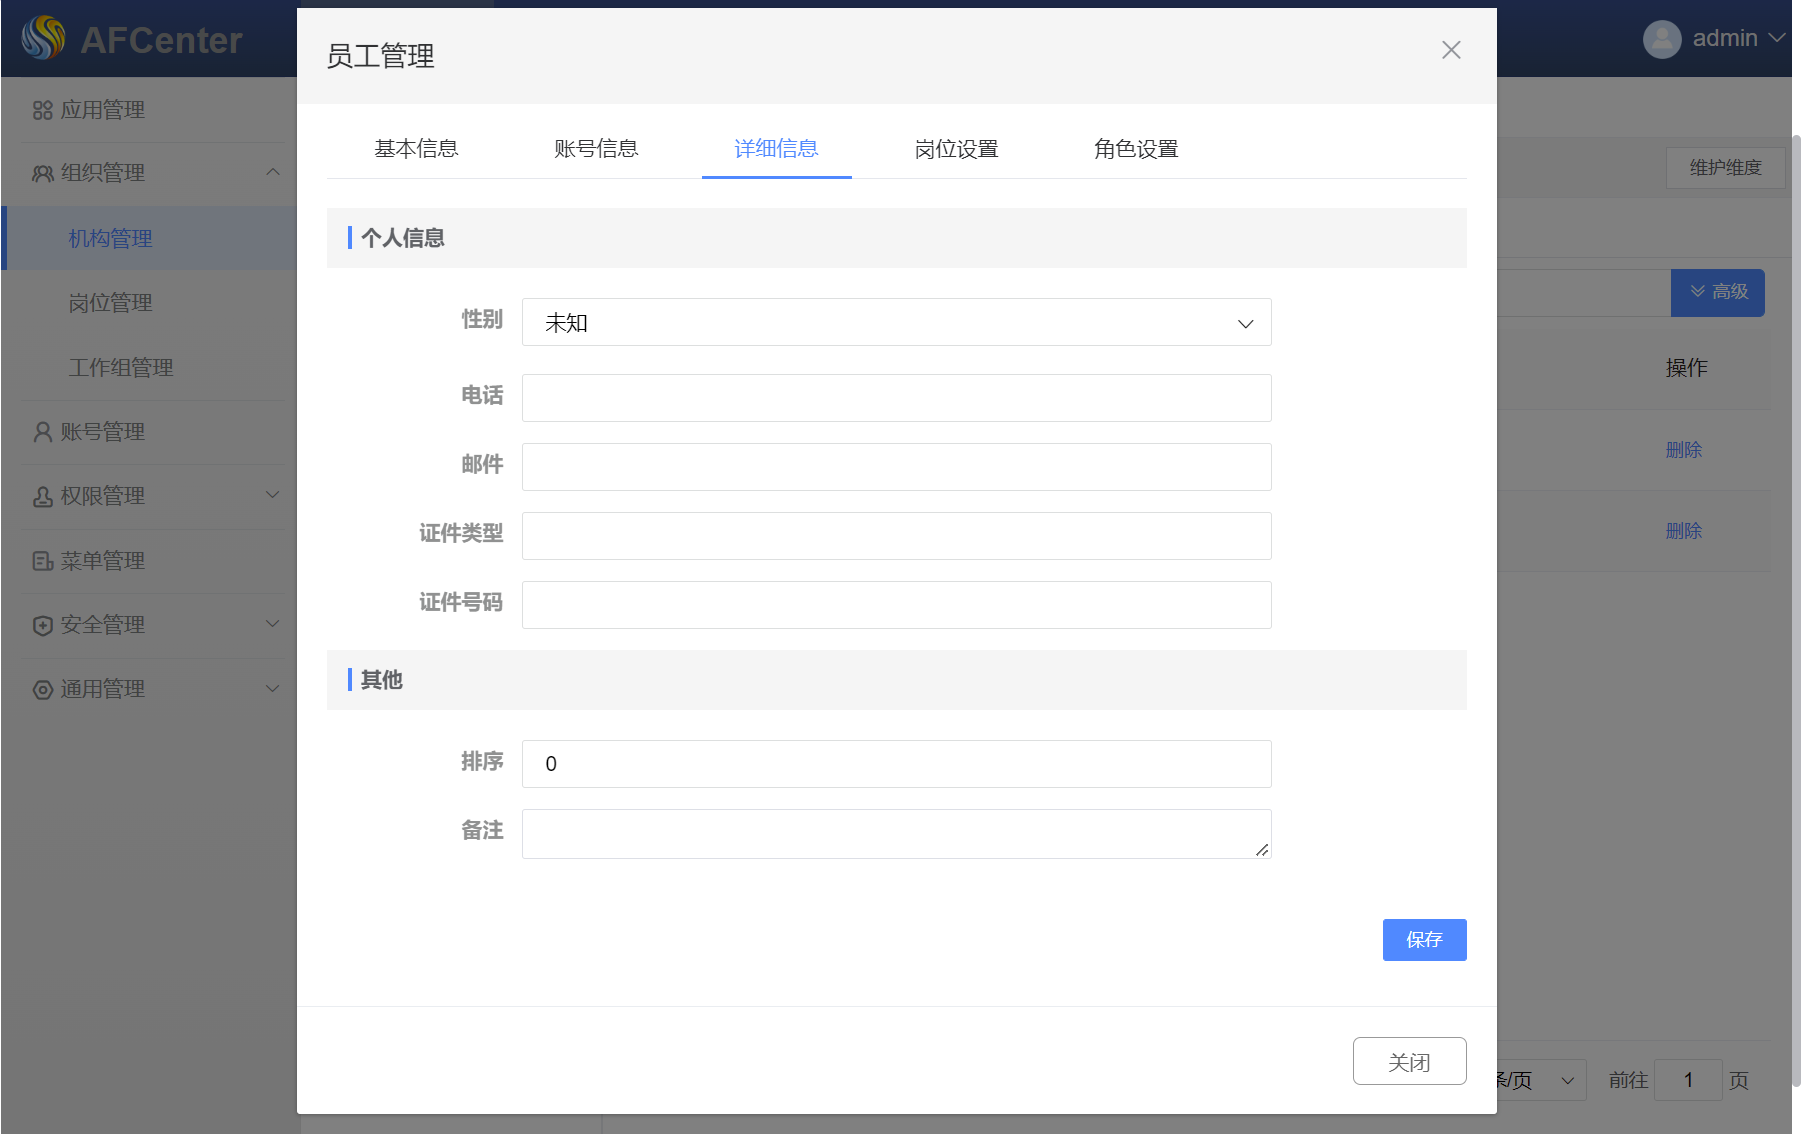Screen dimensions: 1801x1134
Task: Click the 安全管理 shield icon
Action: (x=42, y=625)
